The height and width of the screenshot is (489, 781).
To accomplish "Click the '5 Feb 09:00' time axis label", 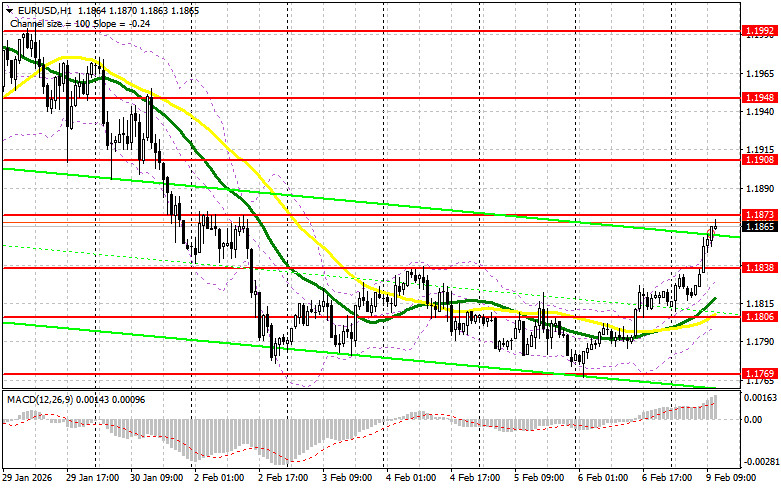I will tap(540, 478).
